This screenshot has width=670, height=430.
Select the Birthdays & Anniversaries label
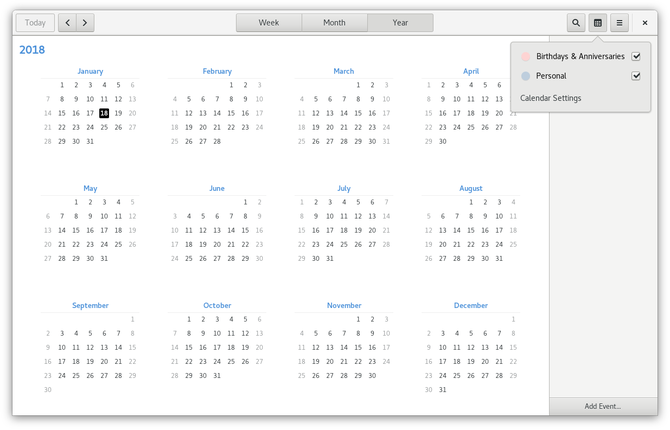[x=580, y=56]
